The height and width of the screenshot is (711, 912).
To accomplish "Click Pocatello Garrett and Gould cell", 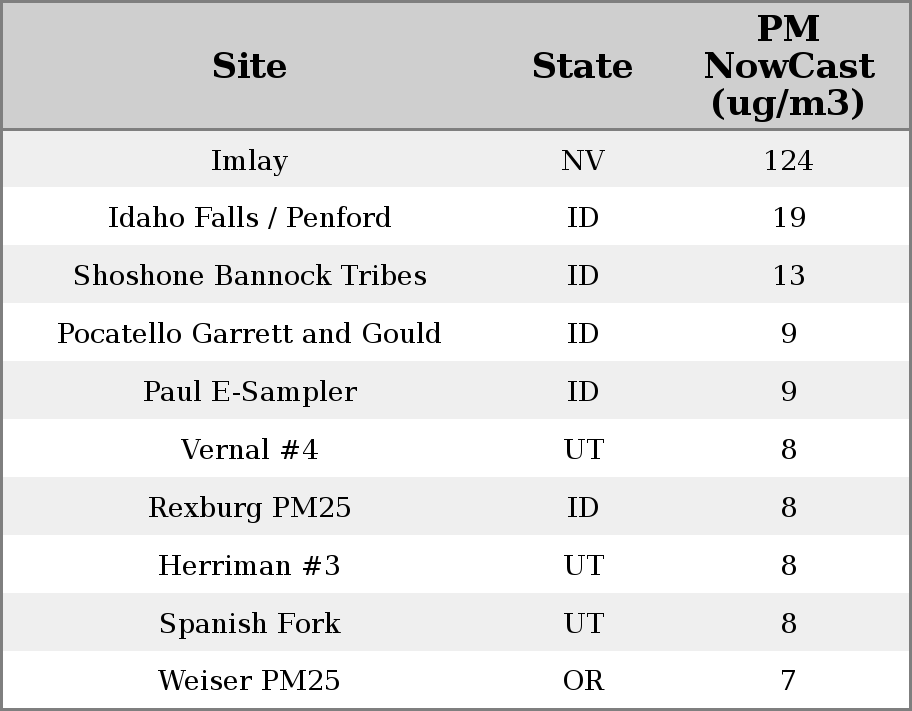I will coord(249,334).
